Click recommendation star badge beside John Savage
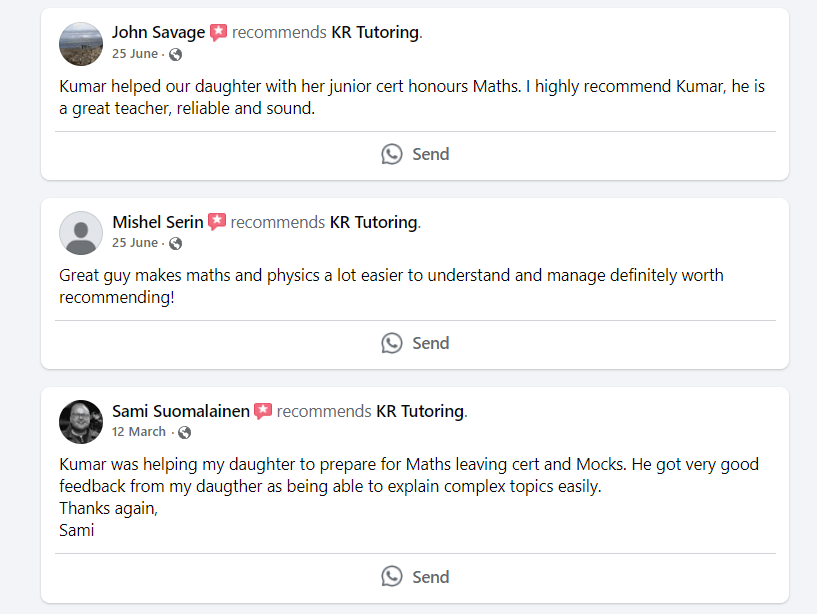 coord(219,33)
